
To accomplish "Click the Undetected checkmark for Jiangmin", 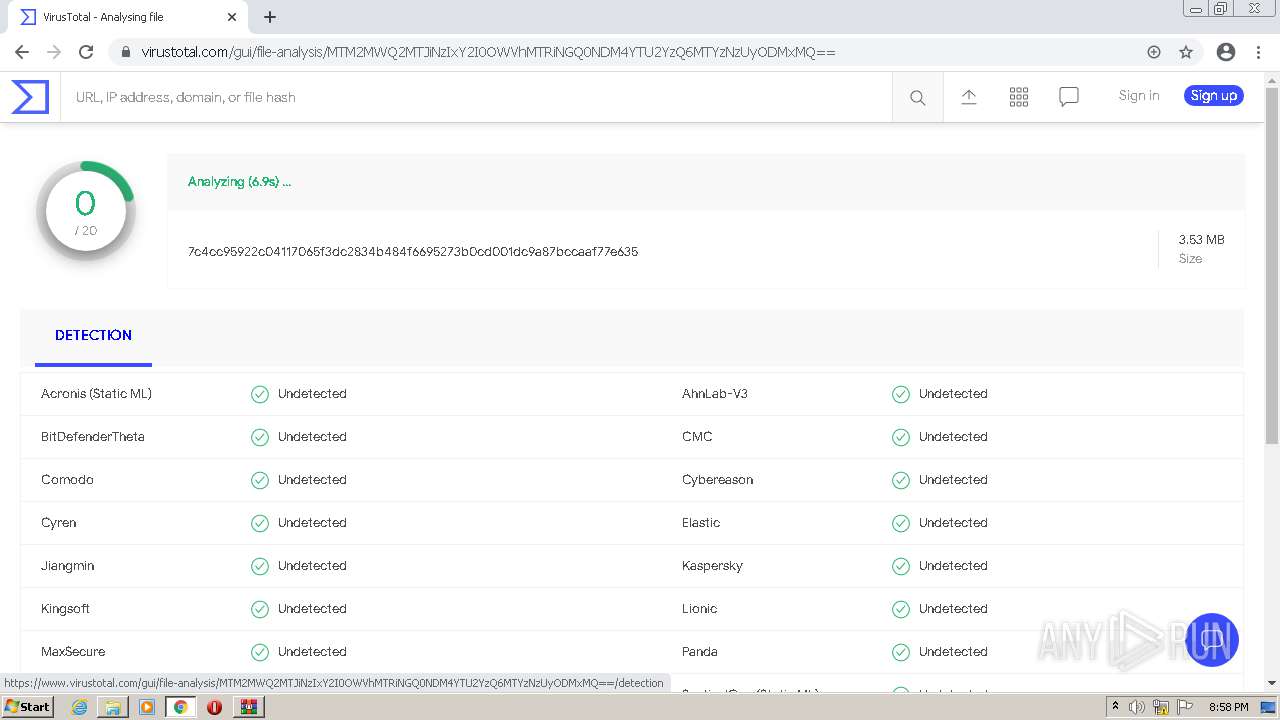I will (260, 566).
